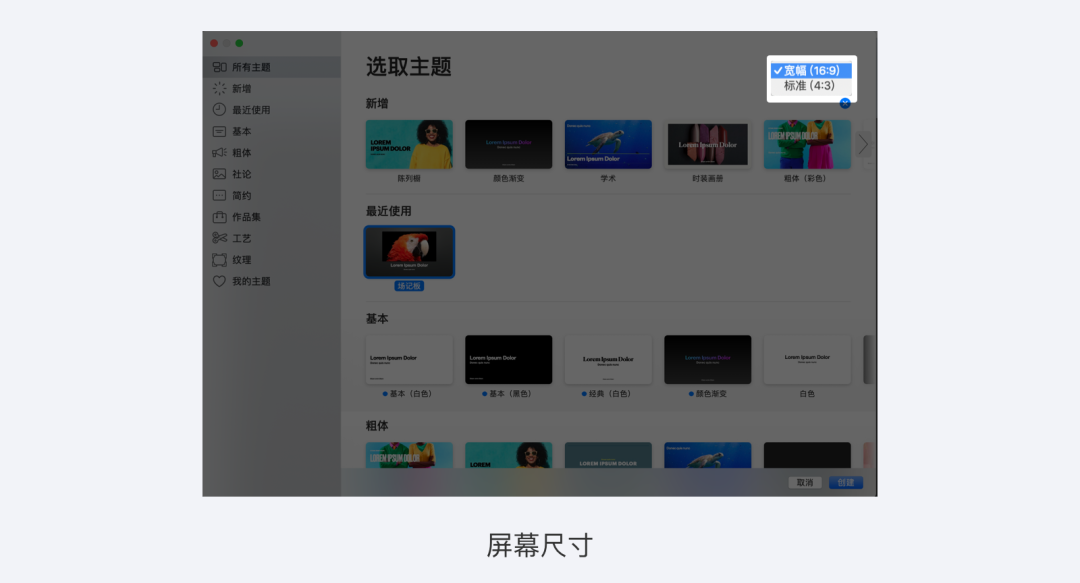Viewport: 1080px width, 583px height.
Task: Choose the 标准 (4:3) slide size option
Action: [x=811, y=85]
